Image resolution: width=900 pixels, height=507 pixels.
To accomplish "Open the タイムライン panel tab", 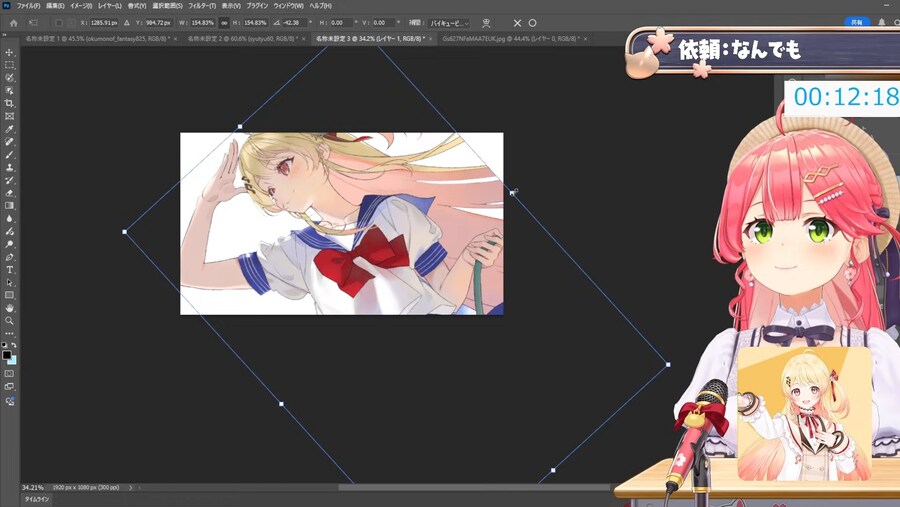I will click(x=36, y=499).
